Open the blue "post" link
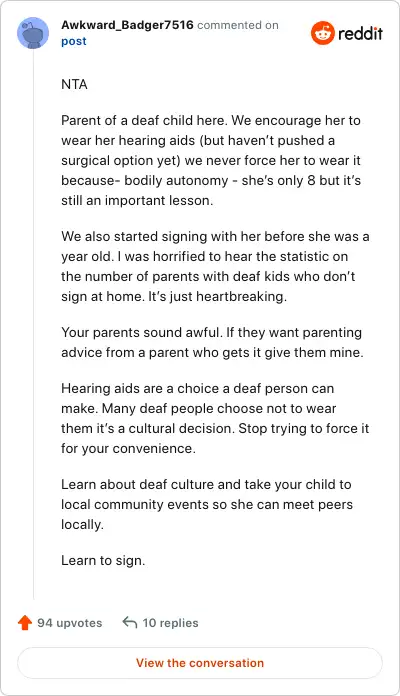 [74, 41]
